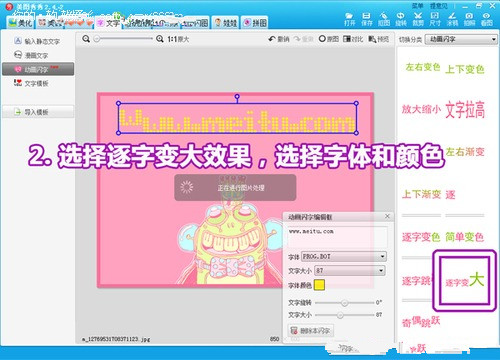Switch to the 文字 tab
Screen dimensions: 500x360
tap(109, 23)
